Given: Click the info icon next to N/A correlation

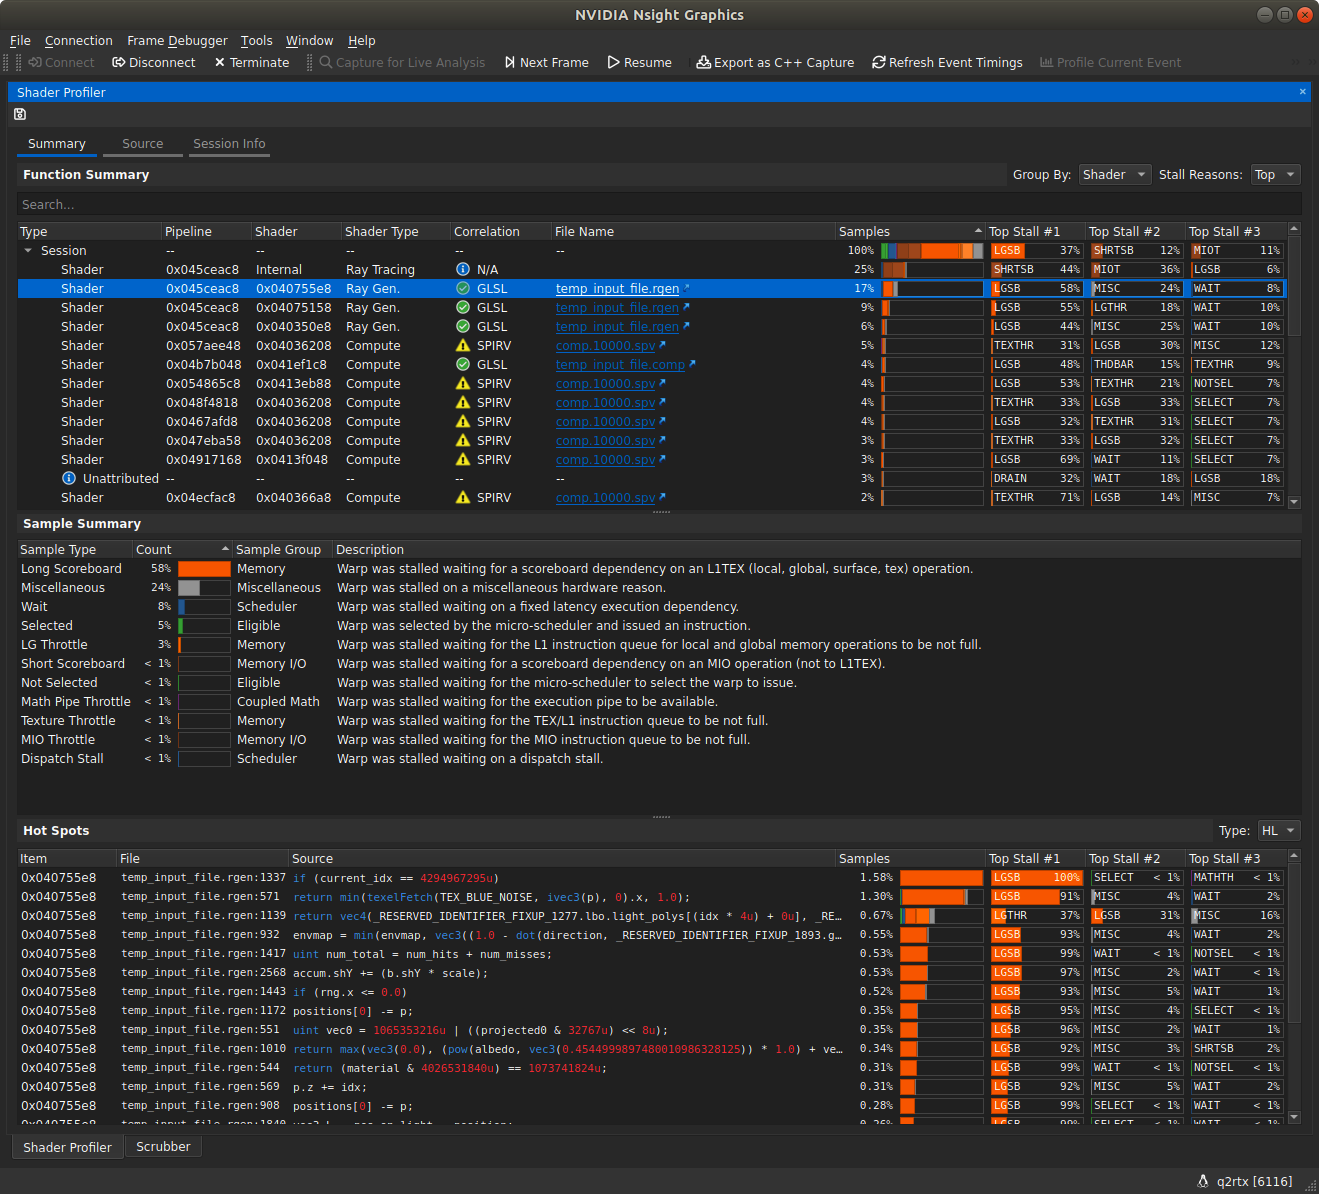Looking at the screenshot, I should tap(463, 269).
